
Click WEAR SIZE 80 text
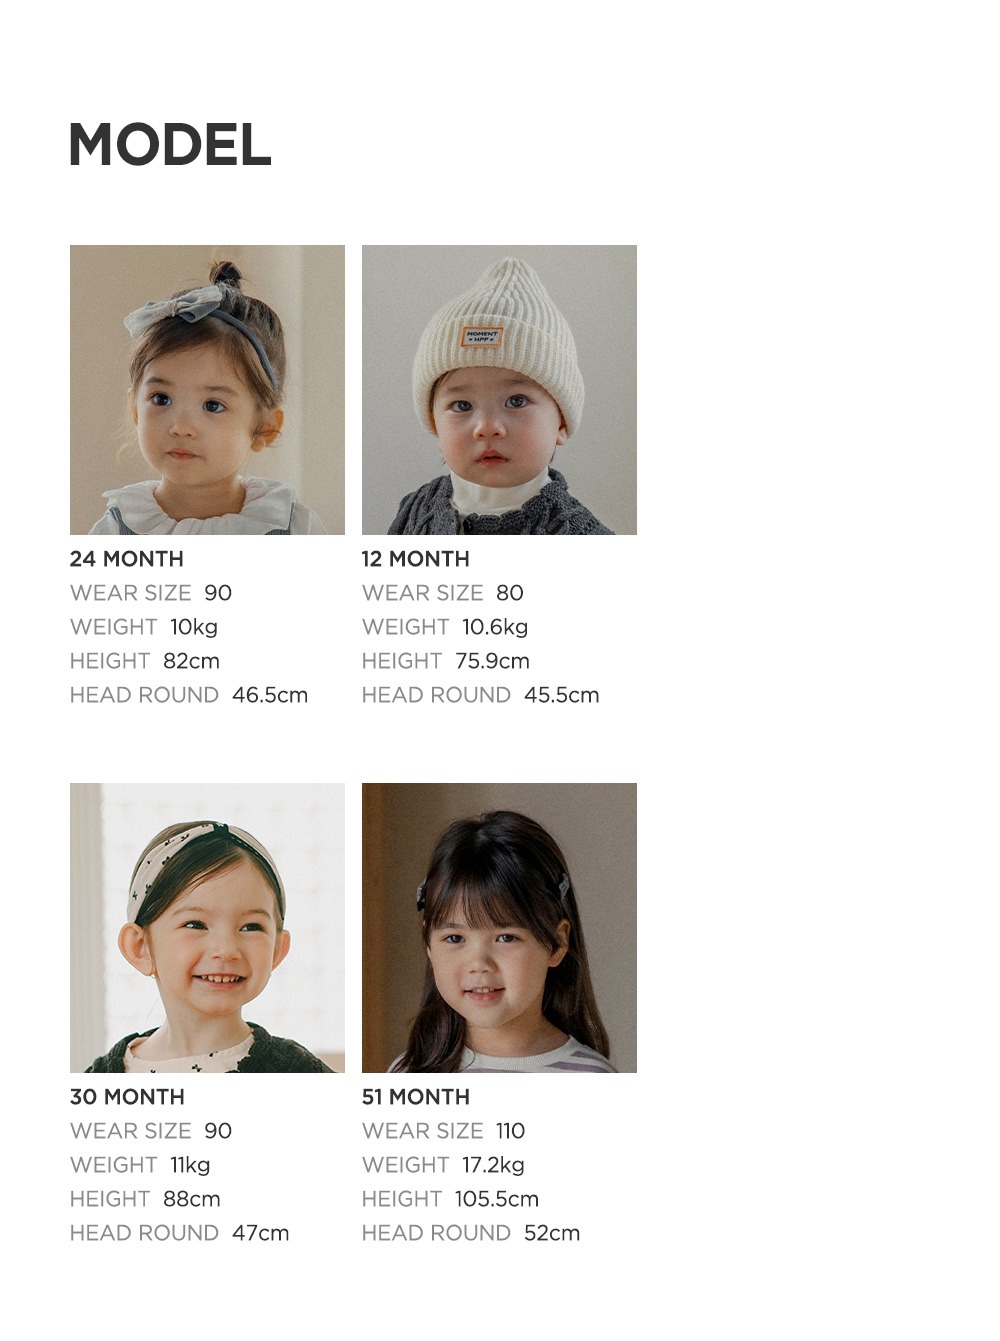click(x=443, y=593)
